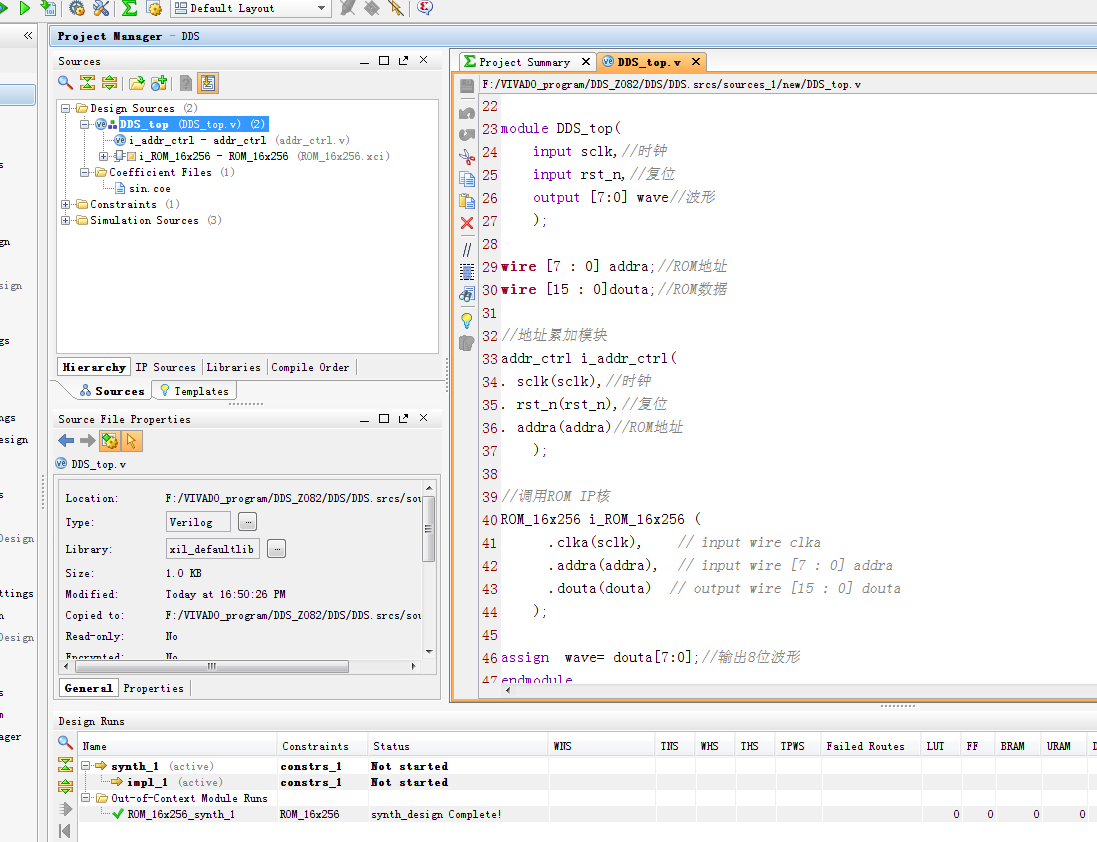The width and height of the screenshot is (1097, 842).
Task: Click the red X delete icon in editor
Action: [467, 223]
